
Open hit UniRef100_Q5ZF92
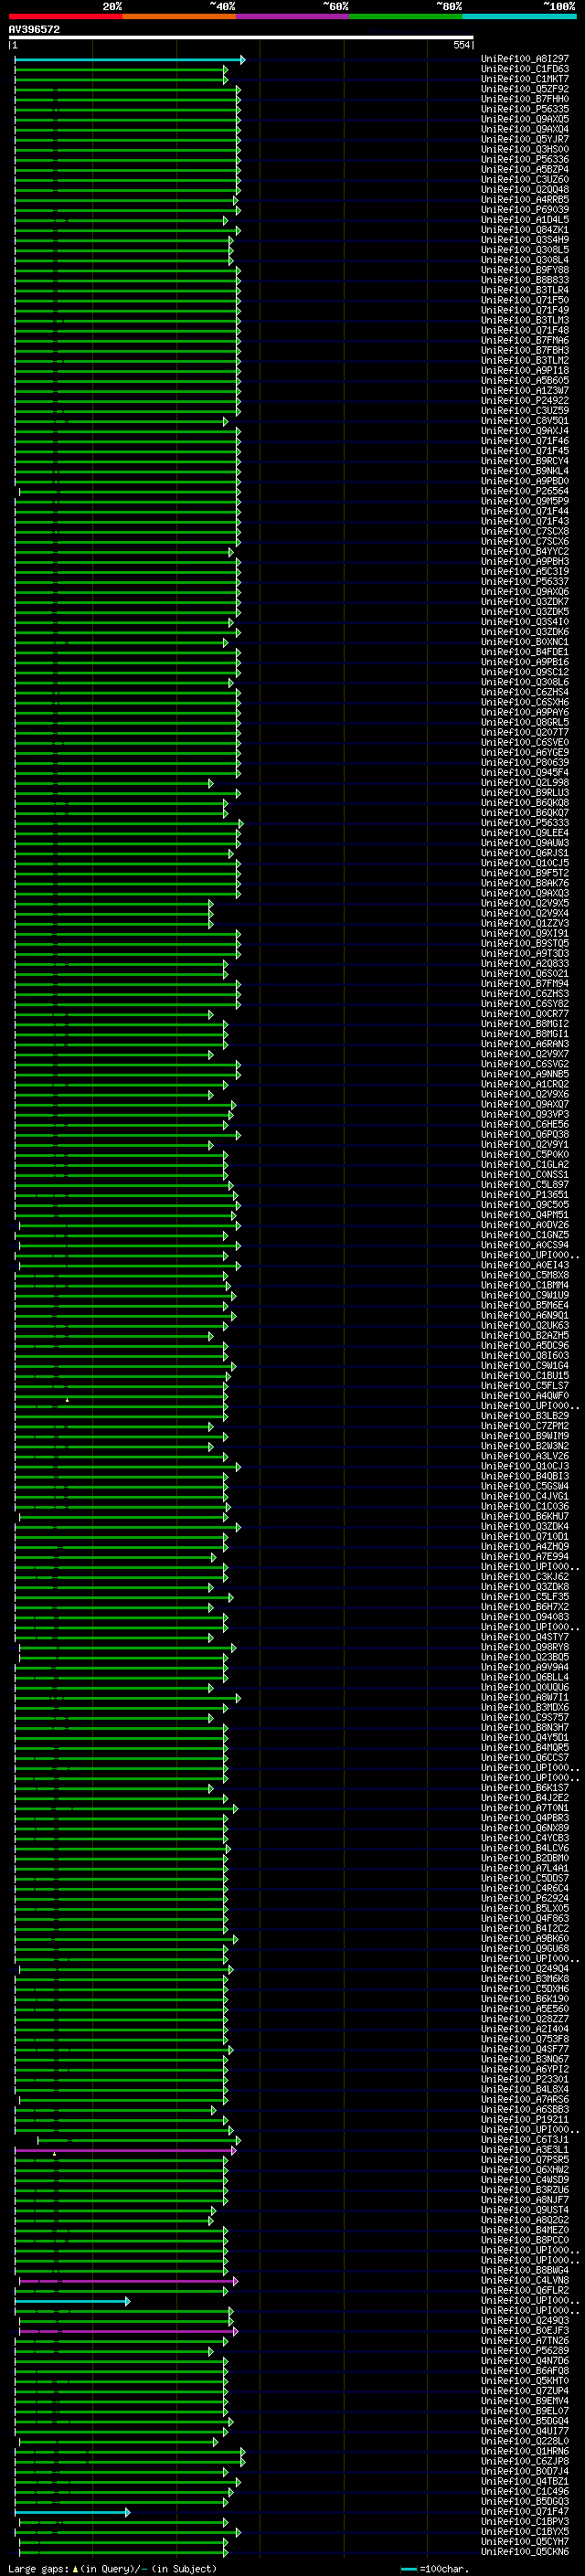(x=525, y=89)
